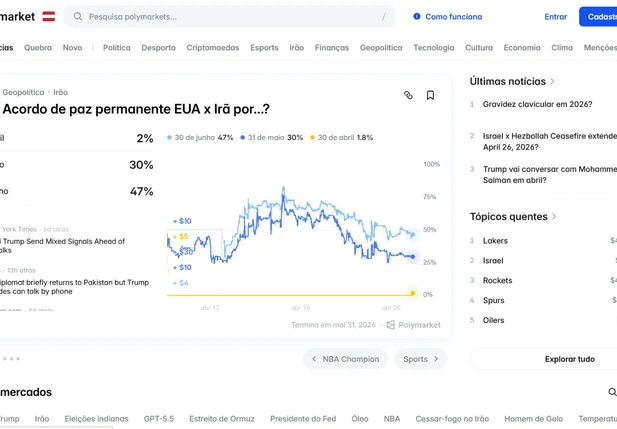Toggle the 30 de junho chart legend
This screenshot has width=617, height=429.
(200, 137)
